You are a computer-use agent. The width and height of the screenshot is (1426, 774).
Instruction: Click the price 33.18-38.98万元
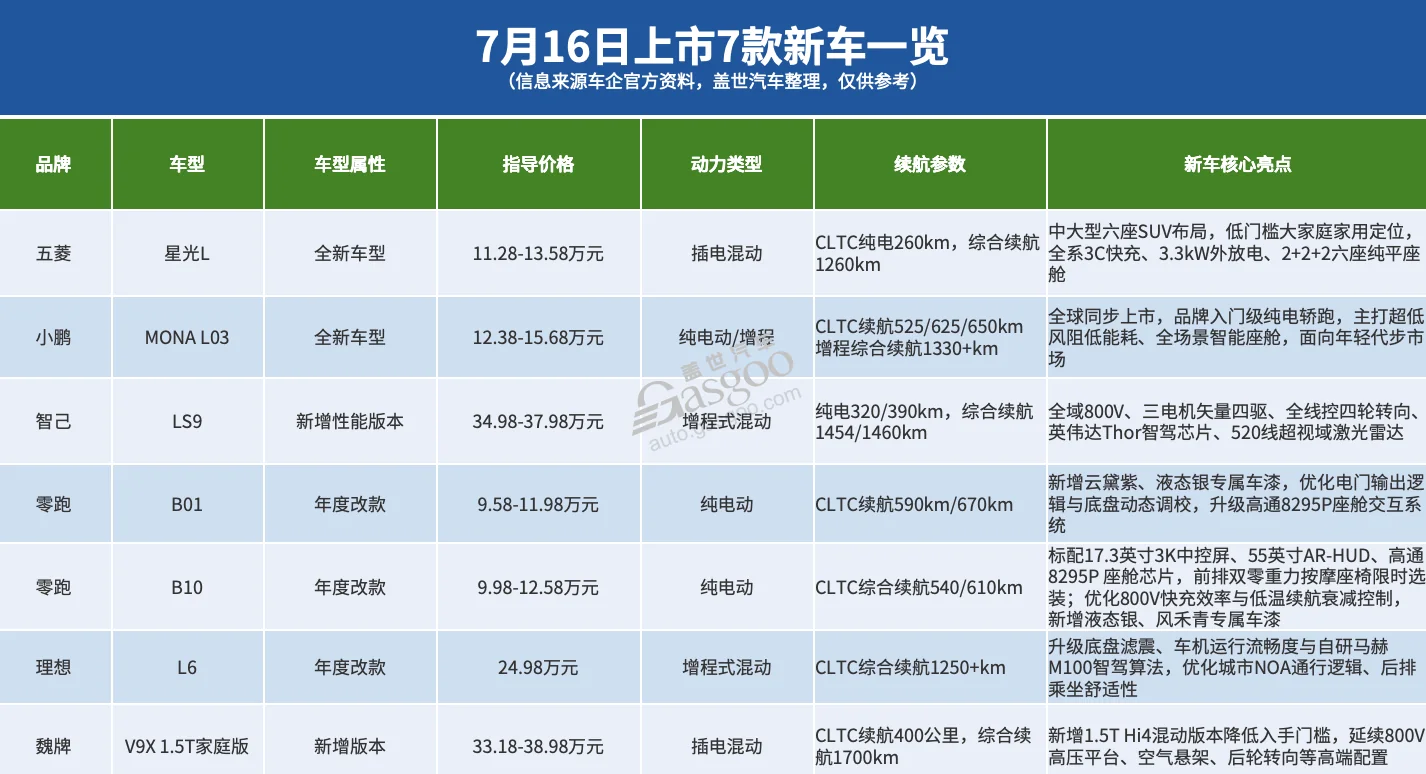(x=538, y=746)
